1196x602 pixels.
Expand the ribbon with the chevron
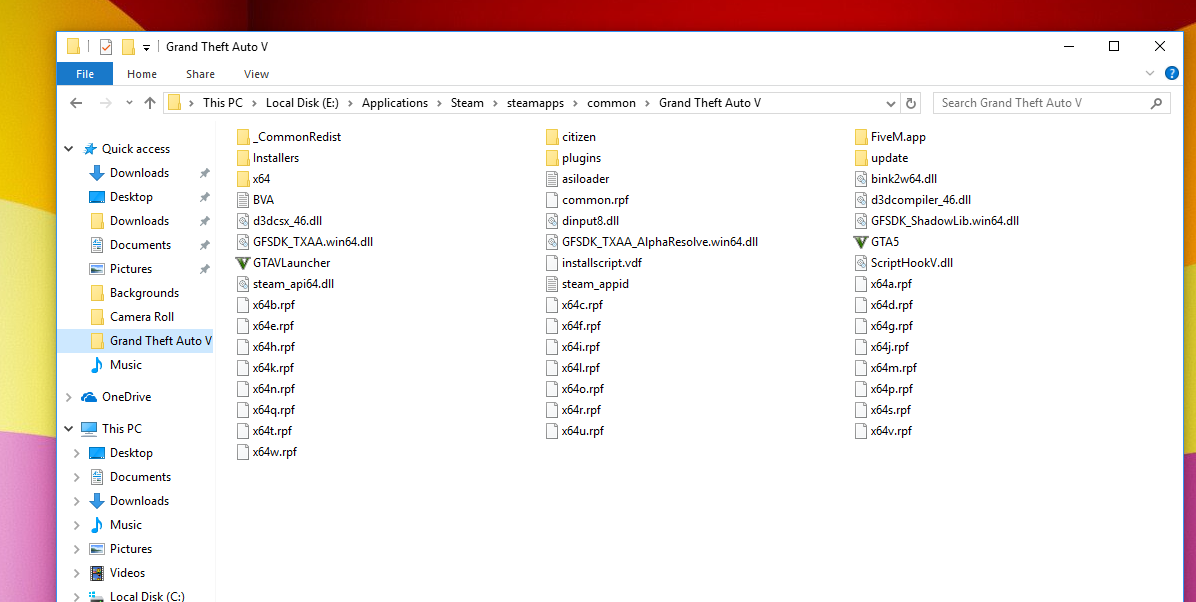(1150, 73)
